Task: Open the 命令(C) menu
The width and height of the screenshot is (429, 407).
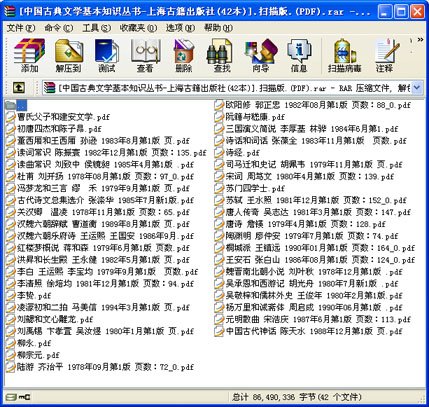Action: [x=58, y=28]
